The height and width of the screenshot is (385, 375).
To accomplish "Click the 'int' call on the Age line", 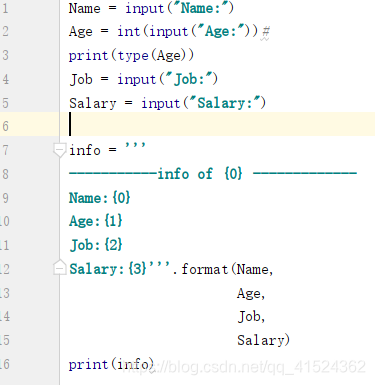I will pos(129,32).
